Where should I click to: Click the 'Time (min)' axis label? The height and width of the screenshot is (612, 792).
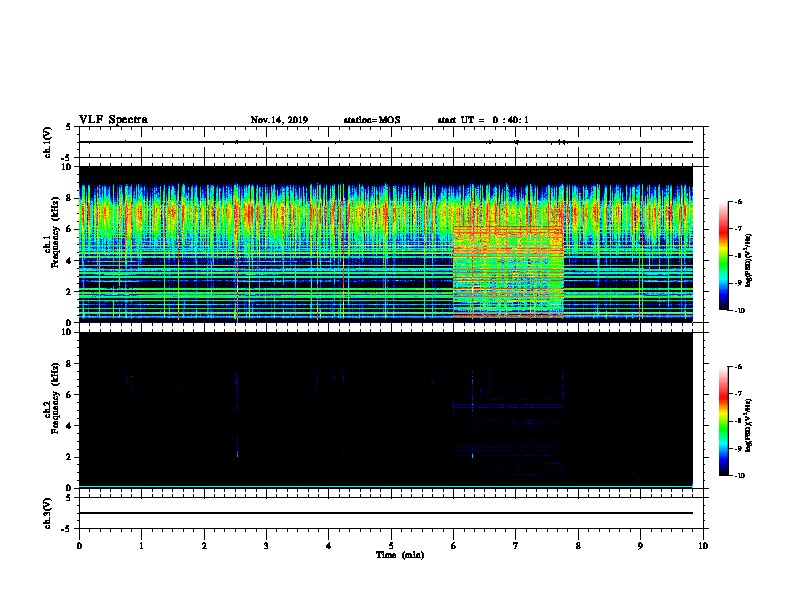click(x=400, y=555)
